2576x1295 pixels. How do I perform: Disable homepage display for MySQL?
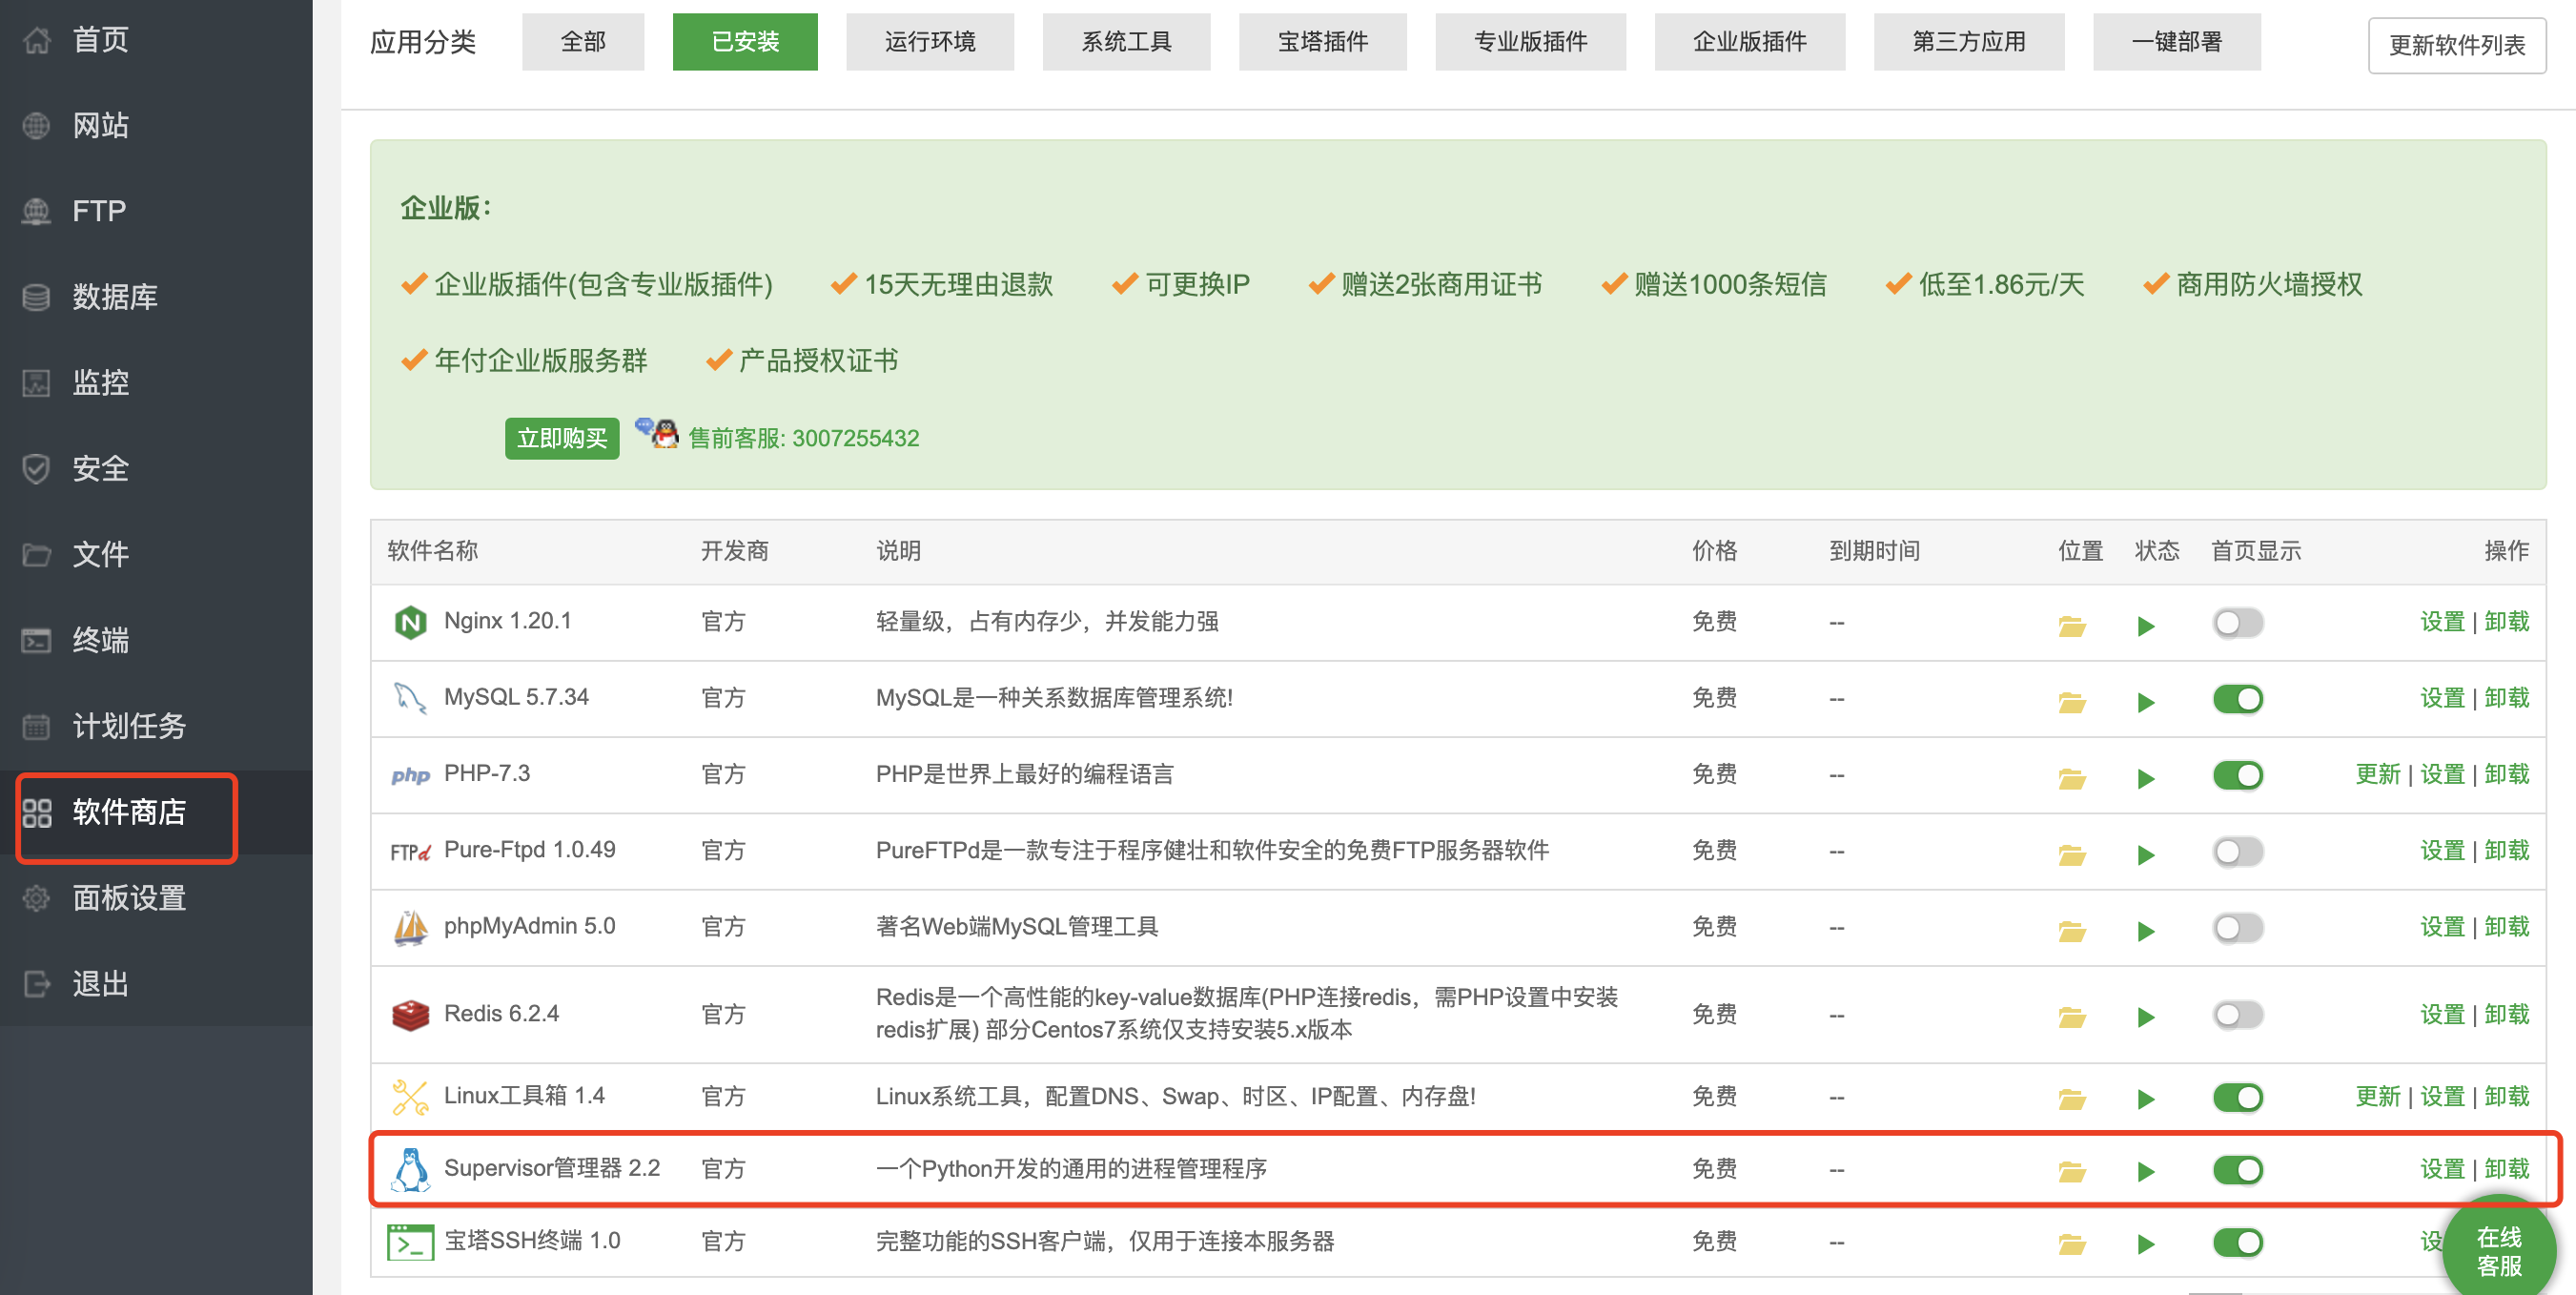tap(2238, 699)
